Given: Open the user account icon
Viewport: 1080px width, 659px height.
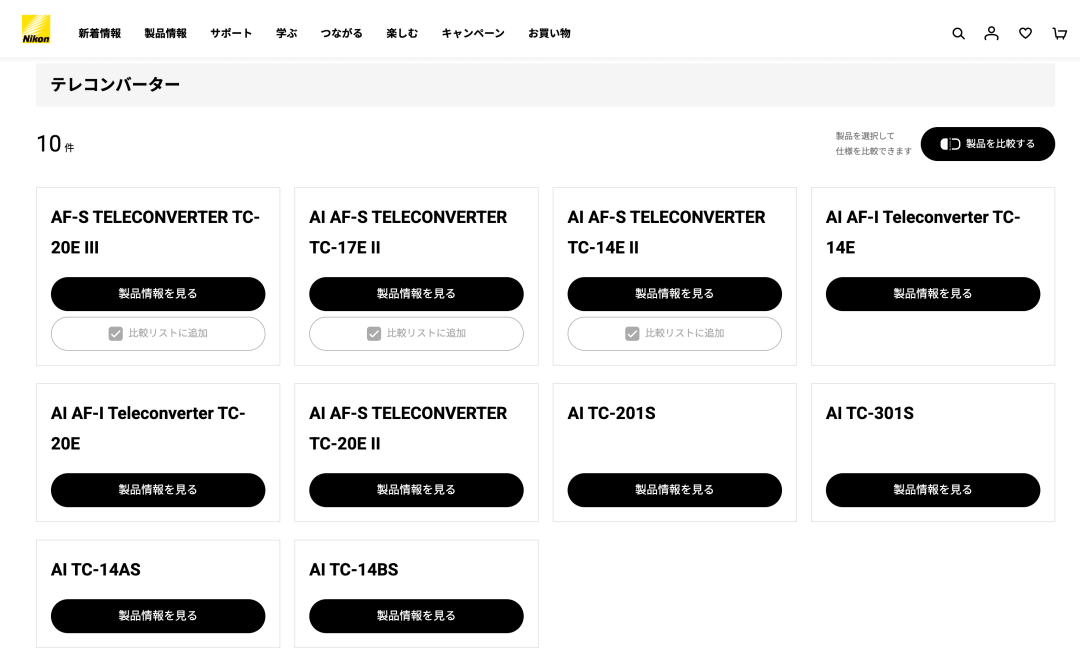Looking at the screenshot, I should pos(991,33).
